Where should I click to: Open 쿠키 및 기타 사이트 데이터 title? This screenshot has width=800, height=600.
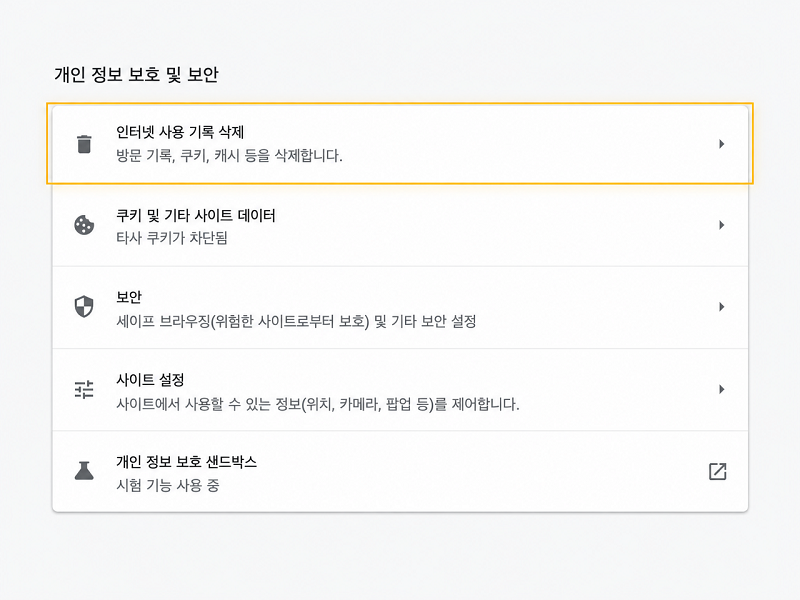196,215
